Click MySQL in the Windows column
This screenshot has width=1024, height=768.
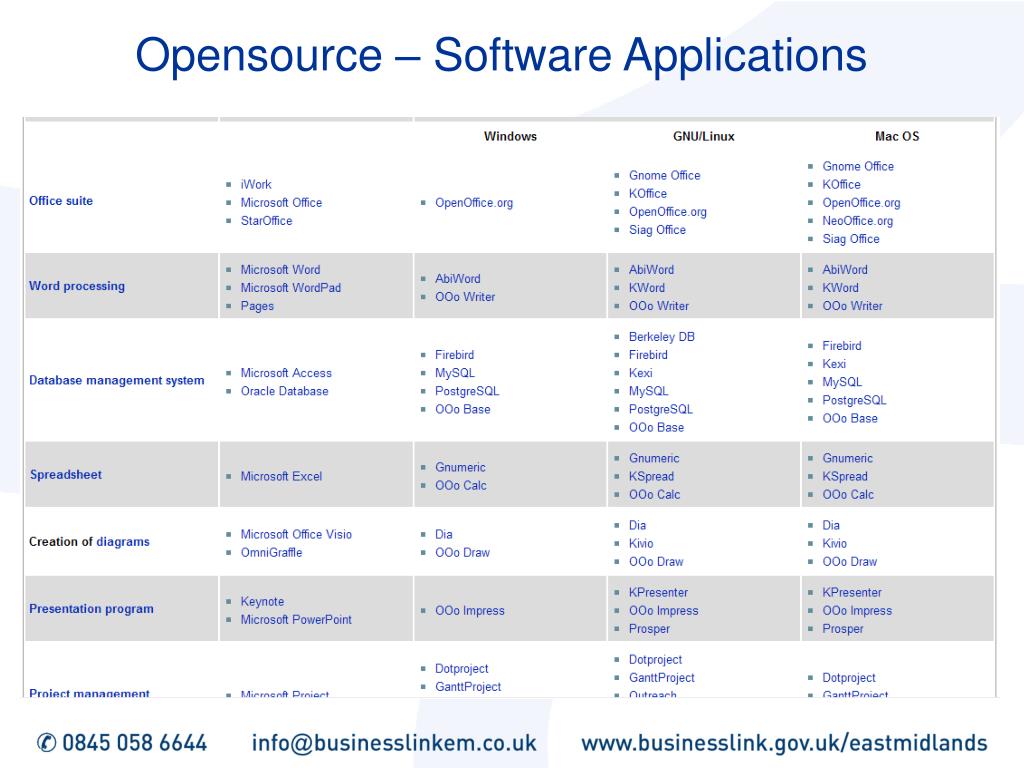point(455,373)
